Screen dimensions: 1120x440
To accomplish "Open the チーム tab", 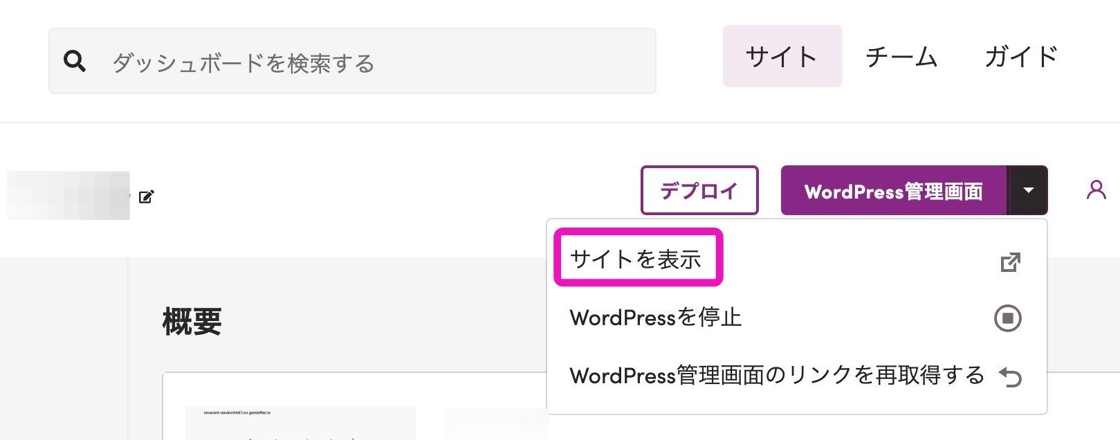I will (x=901, y=56).
